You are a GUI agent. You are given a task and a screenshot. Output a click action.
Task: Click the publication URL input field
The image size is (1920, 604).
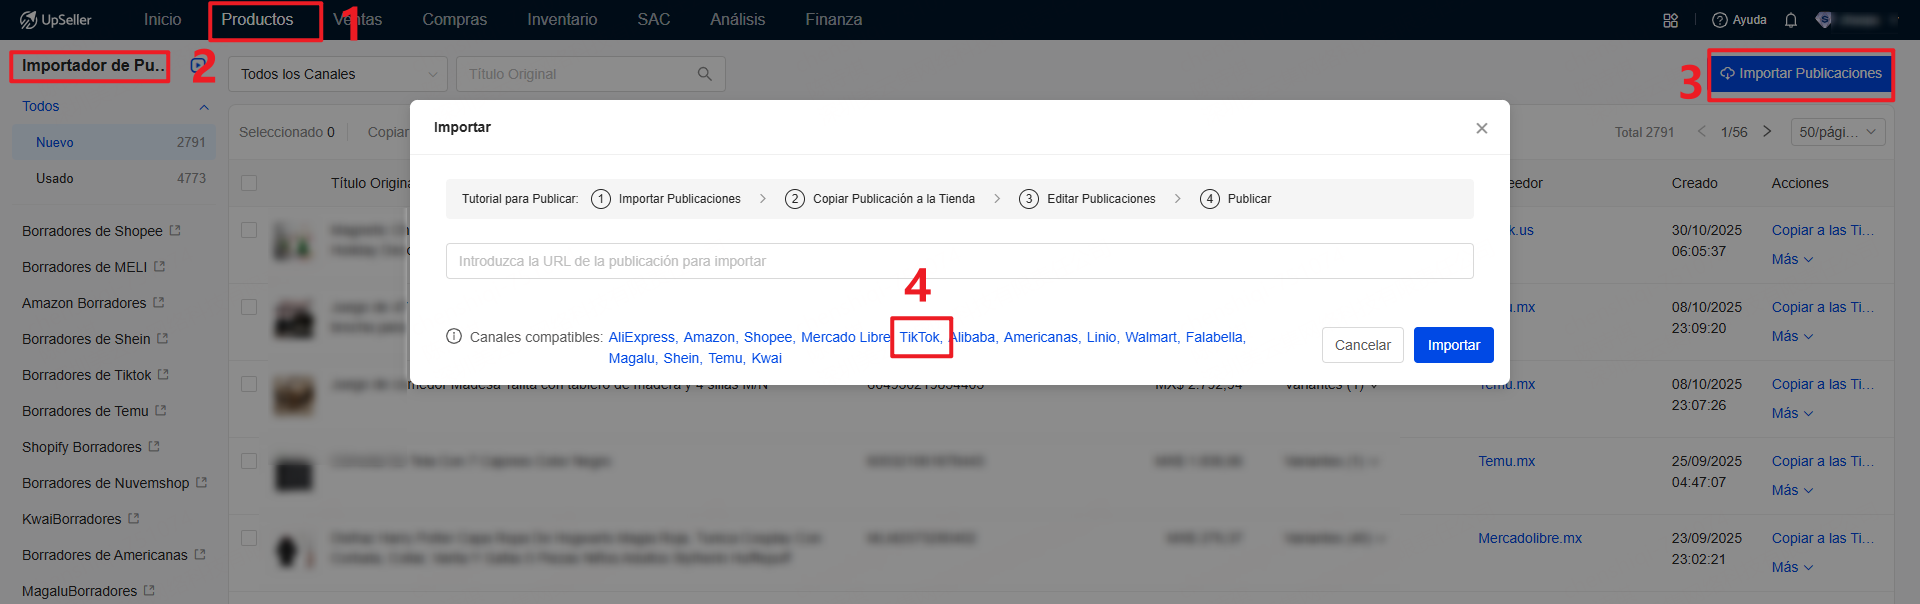click(959, 261)
